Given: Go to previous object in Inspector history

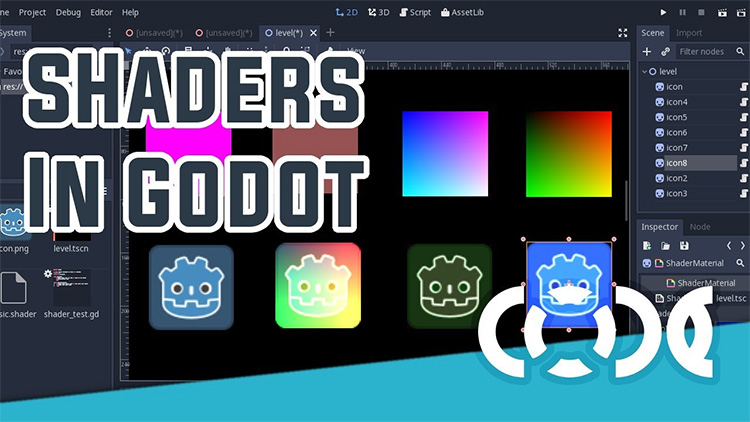Looking at the screenshot, I should (729, 246).
